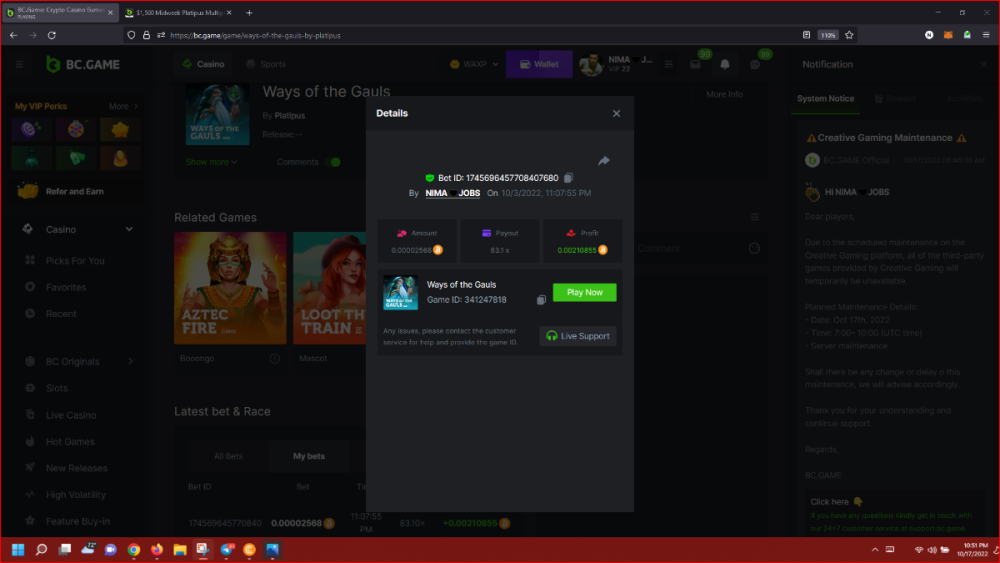Copy the Game ID using copy icon
This screenshot has height=563, width=1000.
pyautogui.click(x=541, y=300)
